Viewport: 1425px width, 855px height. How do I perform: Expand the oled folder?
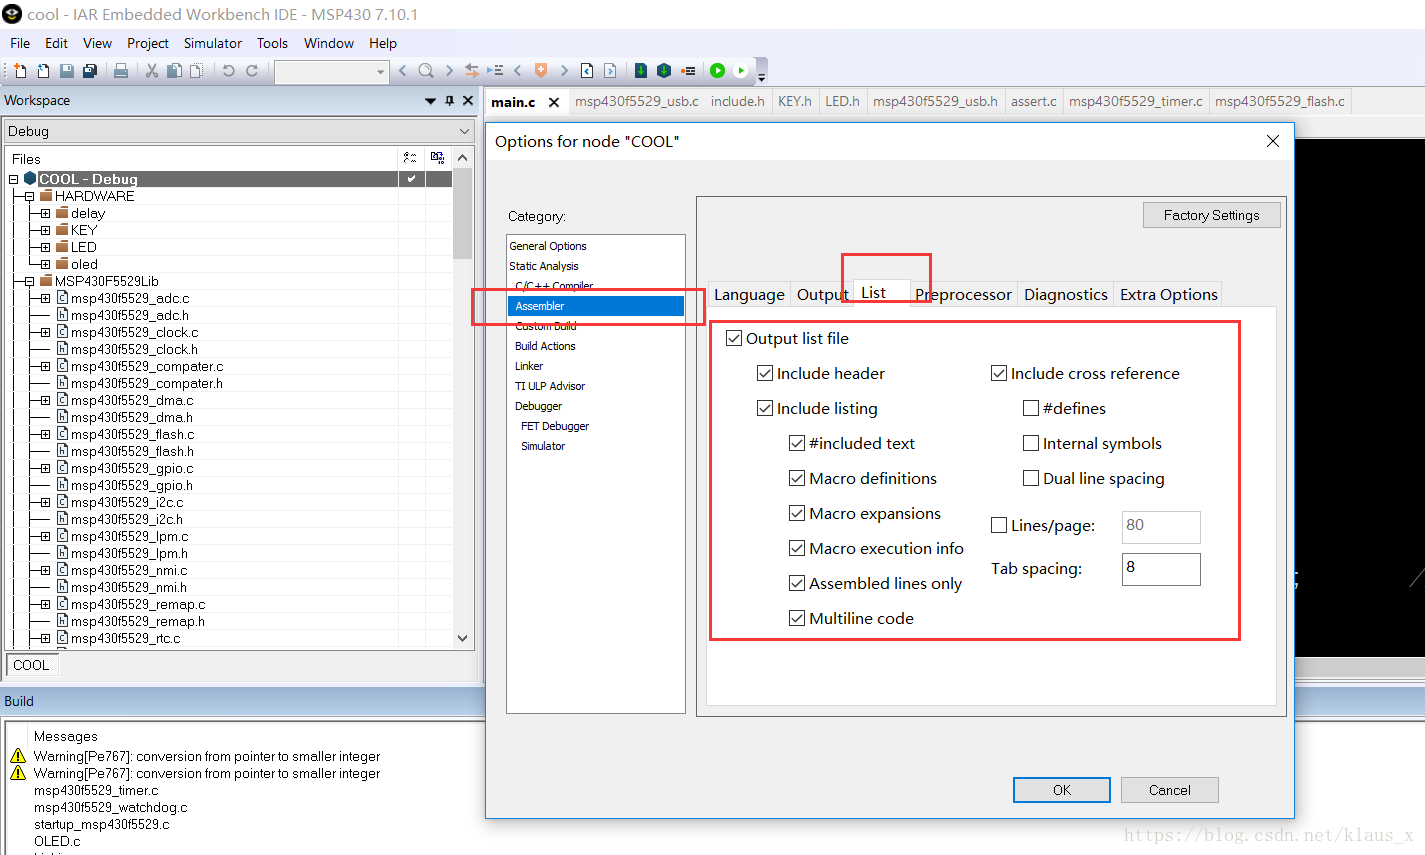coord(45,264)
